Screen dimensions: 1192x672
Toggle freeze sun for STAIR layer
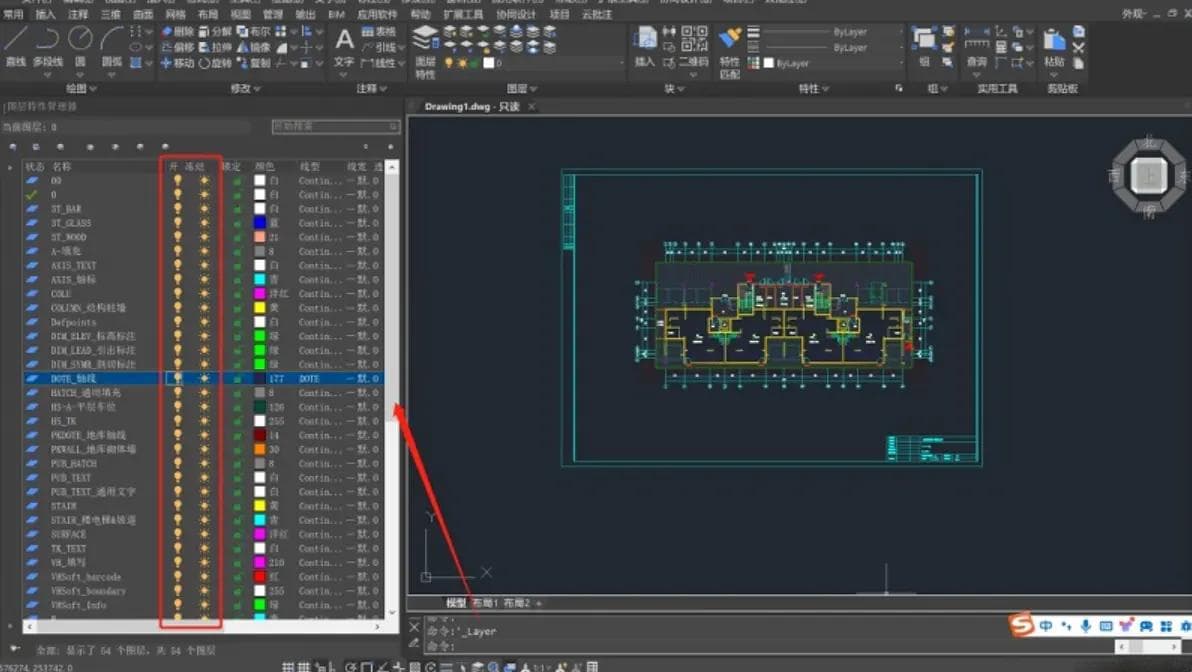click(x=204, y=506)
